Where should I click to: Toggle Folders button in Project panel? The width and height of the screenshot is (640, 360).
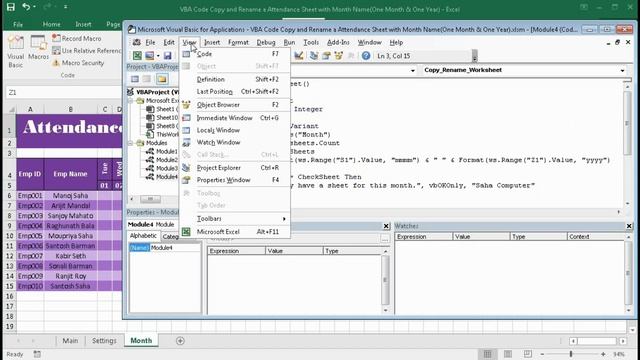point(162,79)
